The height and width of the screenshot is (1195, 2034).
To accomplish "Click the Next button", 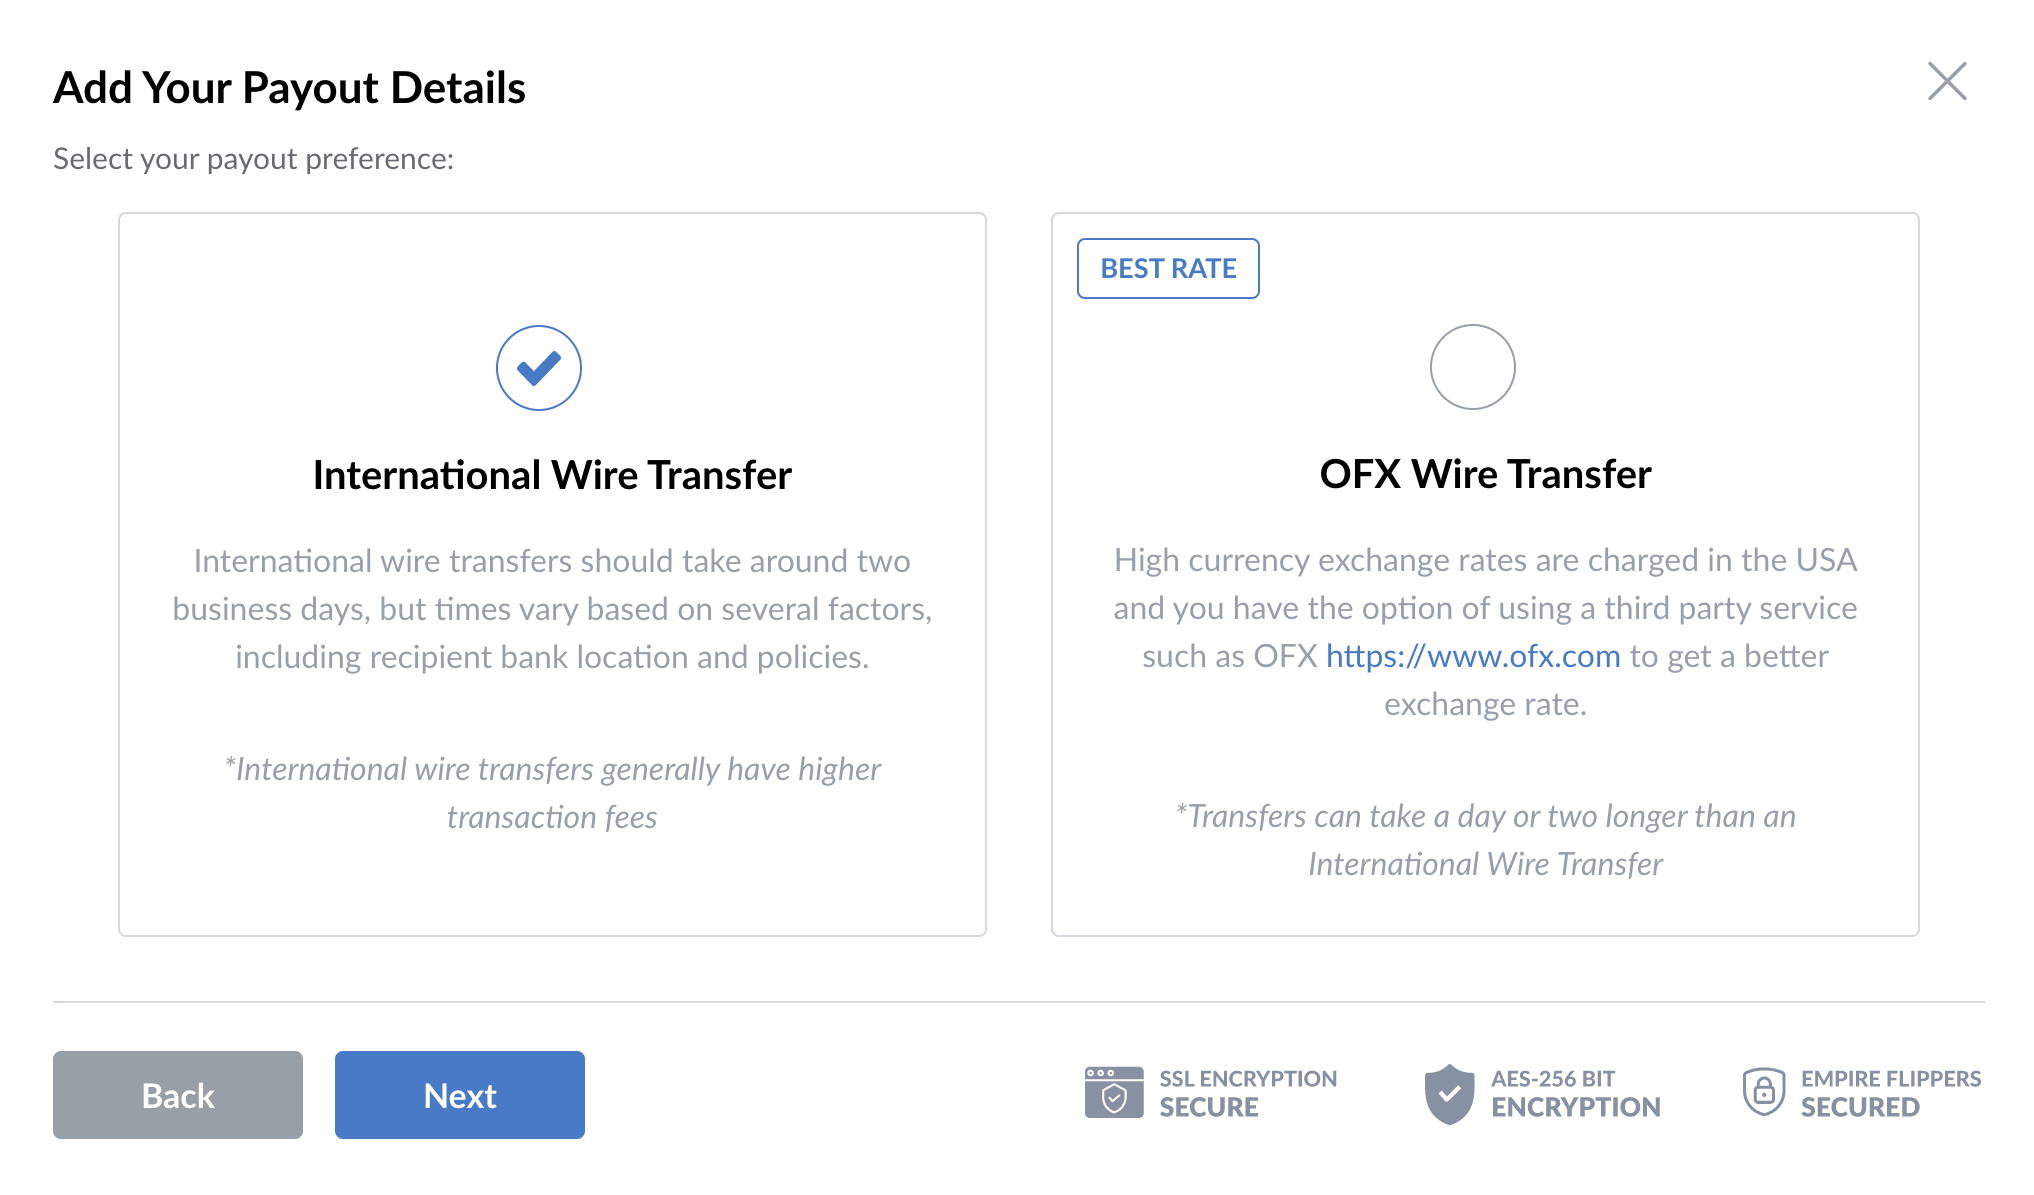I will [x=460, y=1095].
